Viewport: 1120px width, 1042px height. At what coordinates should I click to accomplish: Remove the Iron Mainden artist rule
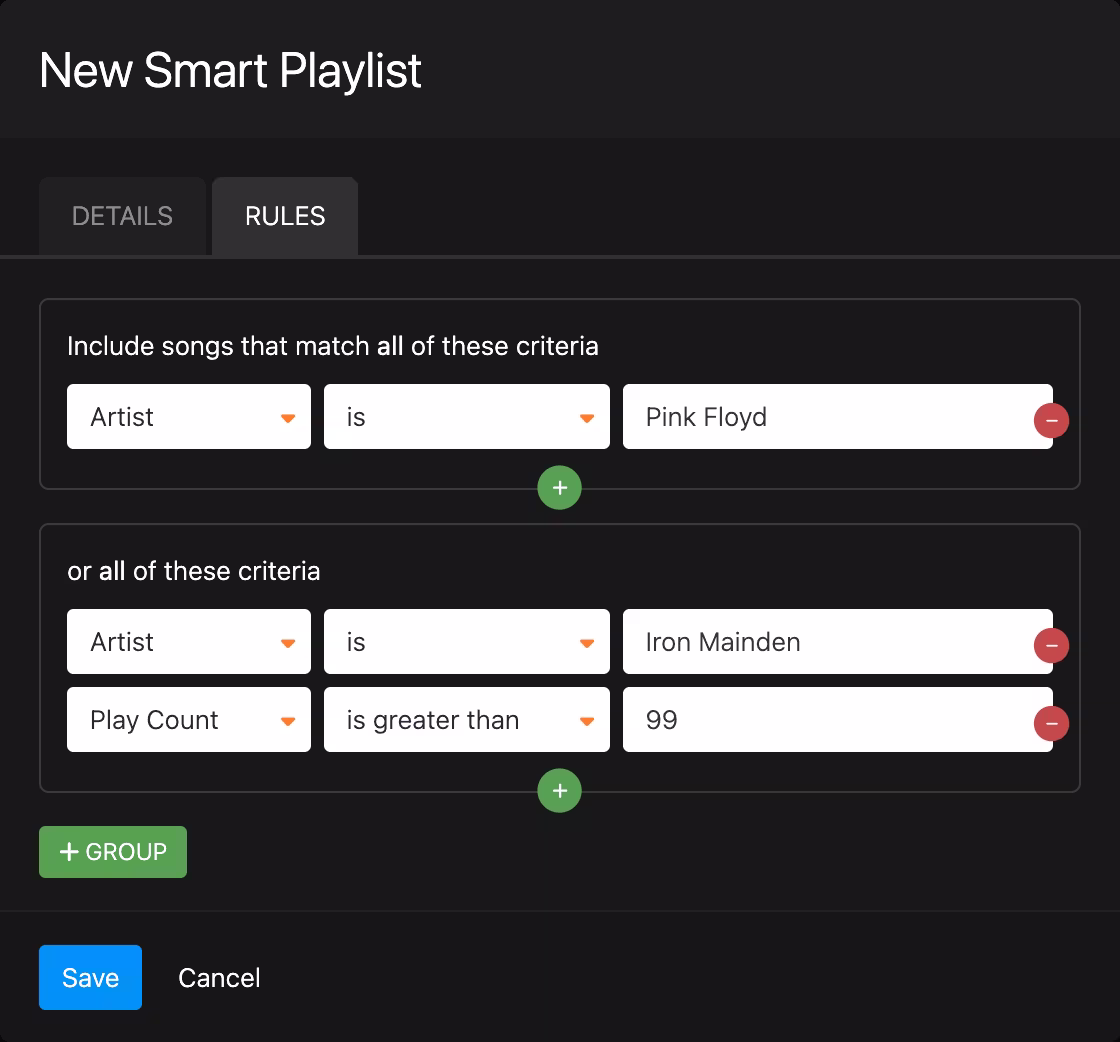point(1051,646)
